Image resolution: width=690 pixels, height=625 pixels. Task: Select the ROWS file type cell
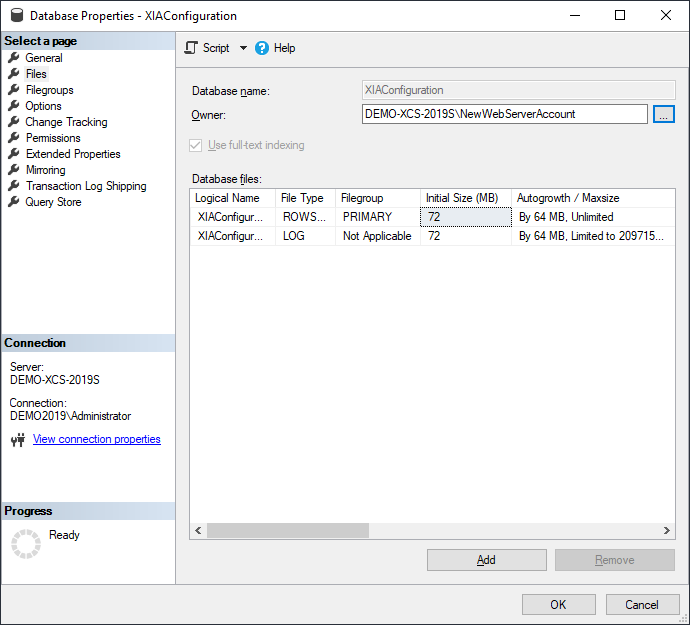coord(305,217)
